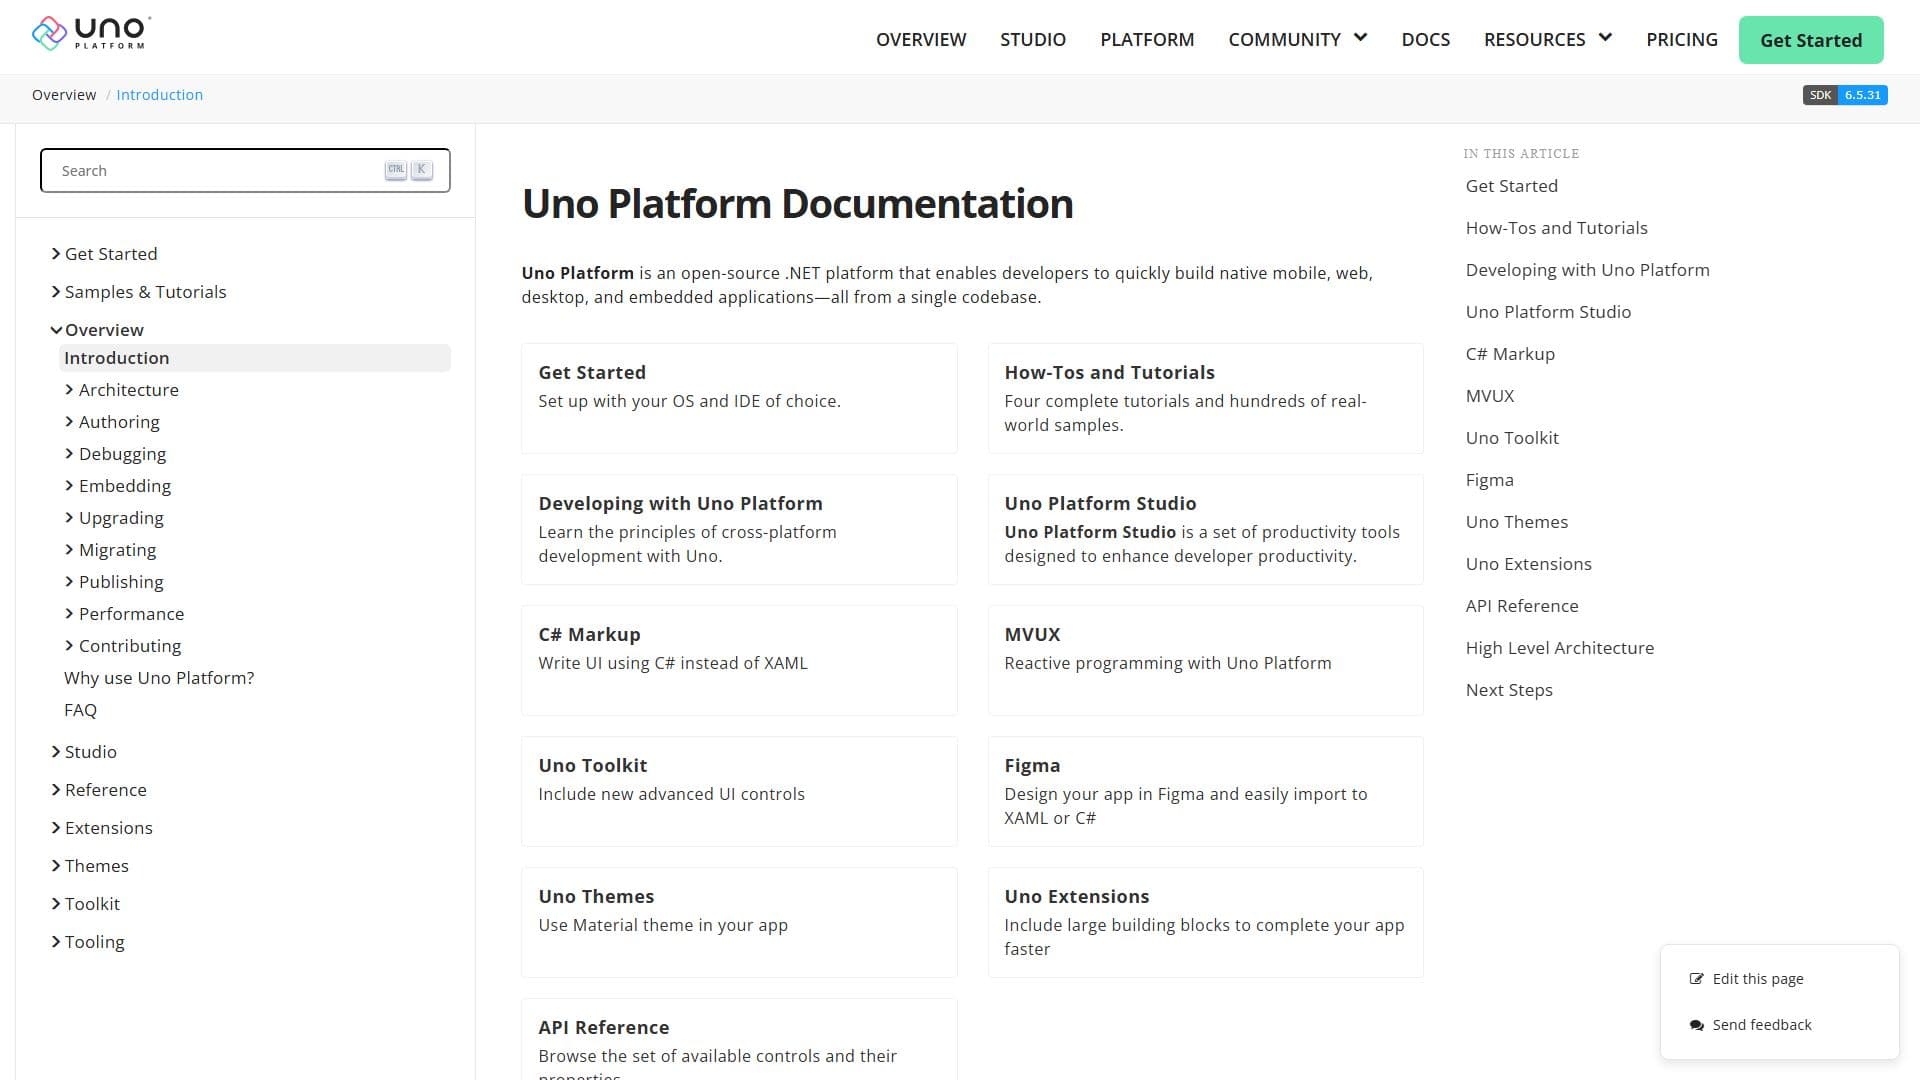Image resolution: width=1920 pixels, height=1080 pixels.
Task: Jump to High Level Architecture in outline
Action: (1559, 648)
